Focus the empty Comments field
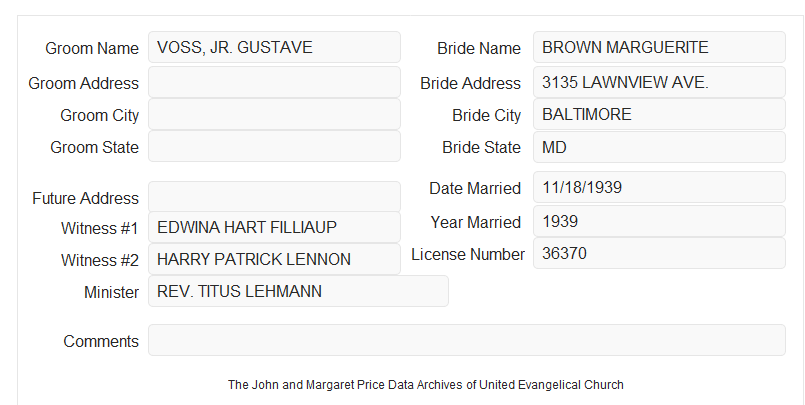The height and width of the screenshot is (405, 805). (467, 340)
